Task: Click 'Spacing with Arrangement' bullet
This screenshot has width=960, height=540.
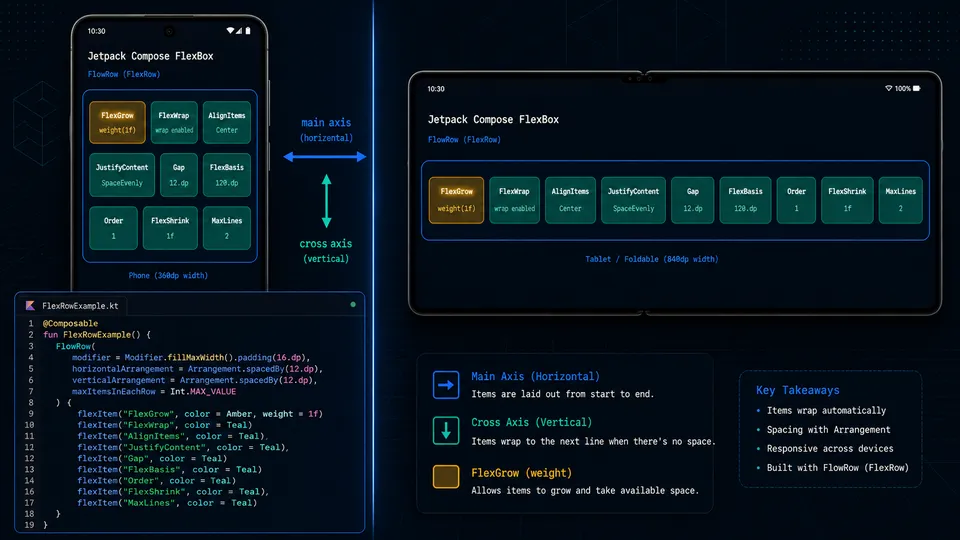Action: click(829, 430)
